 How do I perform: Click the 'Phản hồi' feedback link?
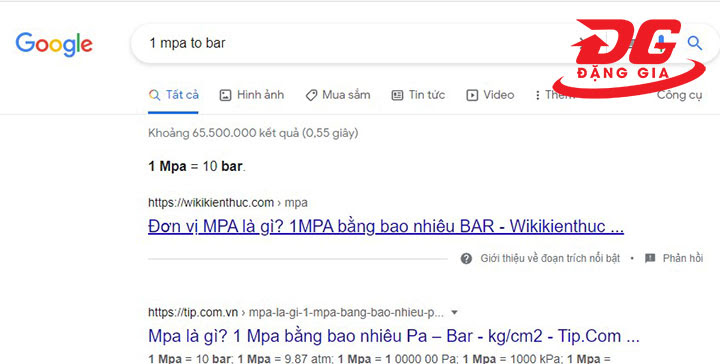pos(683,258)
